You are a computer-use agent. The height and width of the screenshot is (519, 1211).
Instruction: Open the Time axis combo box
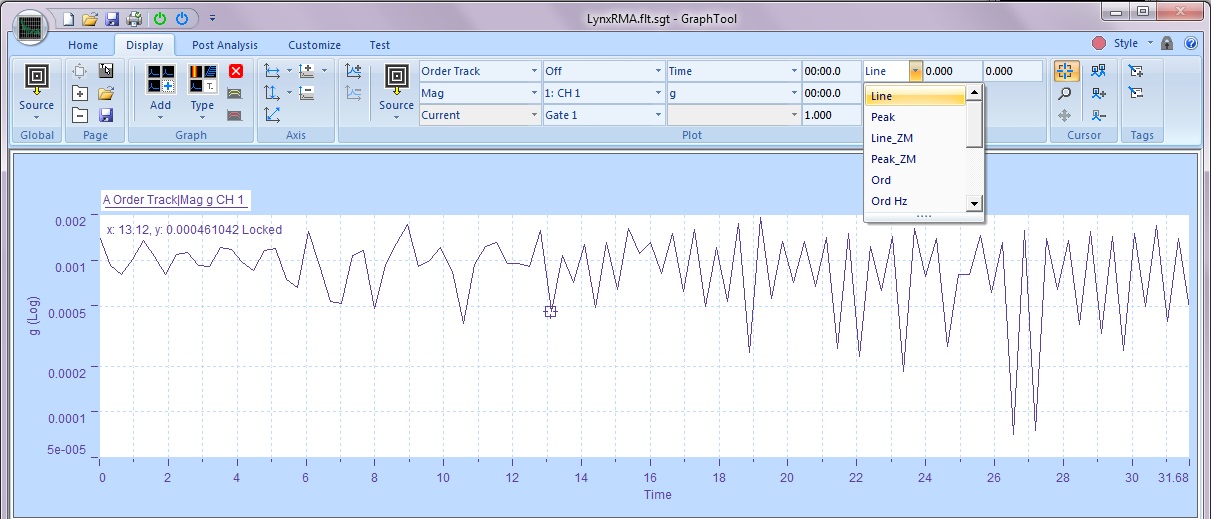click(733, 71)
